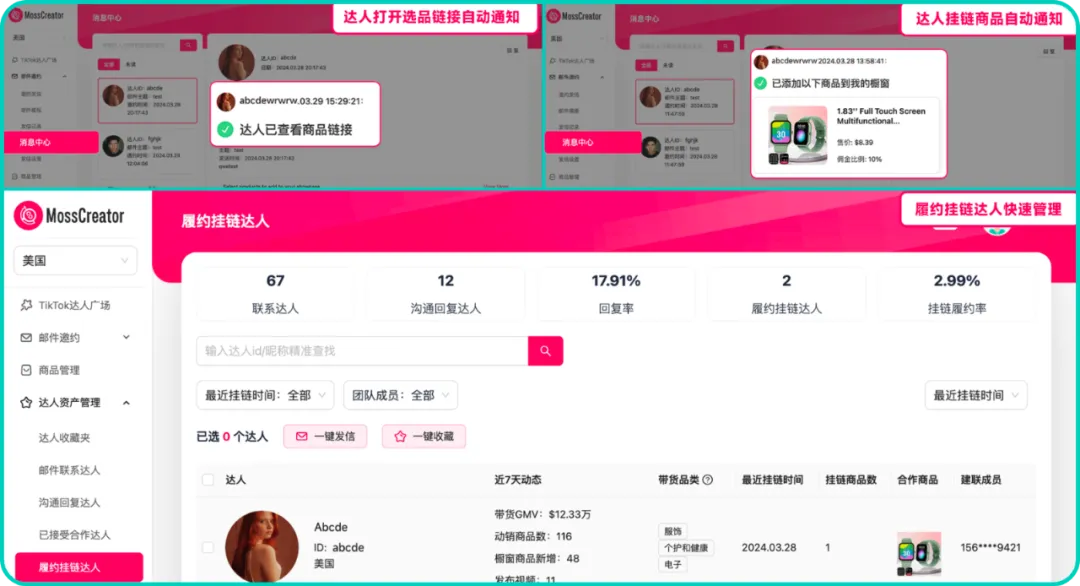Click the help icon next to 带货品类
This screenshot has height=586, width=1080.
[707, 479]
